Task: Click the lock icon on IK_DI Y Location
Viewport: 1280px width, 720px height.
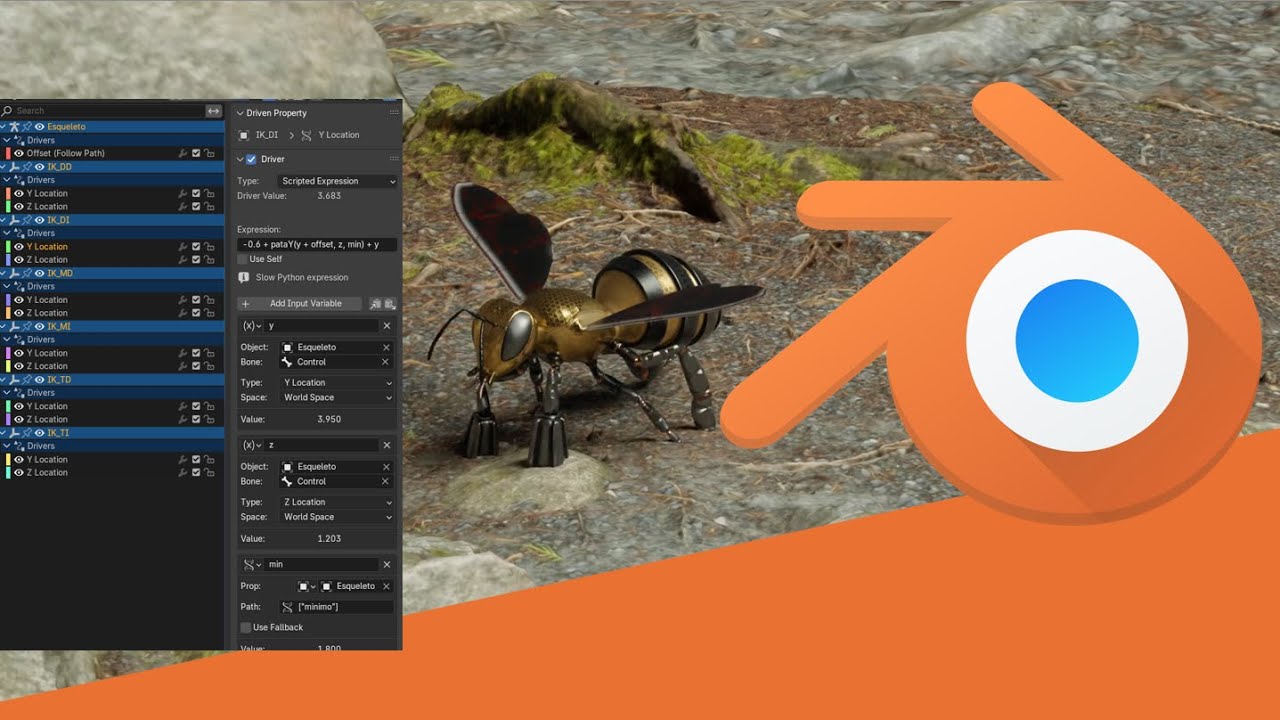Action: 209,246
